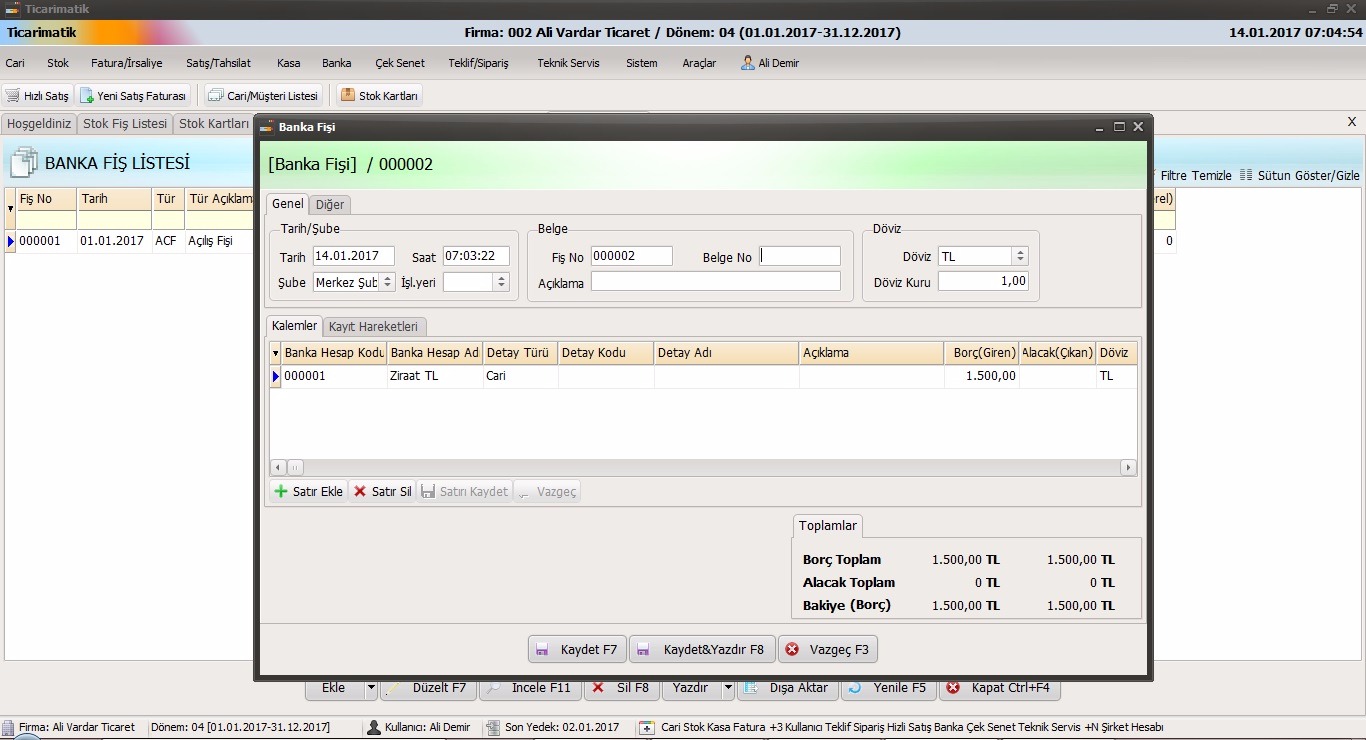This screenshot has height=740, width=1366.
Task: Click the Açıklama input field
Action: (715, 282)
